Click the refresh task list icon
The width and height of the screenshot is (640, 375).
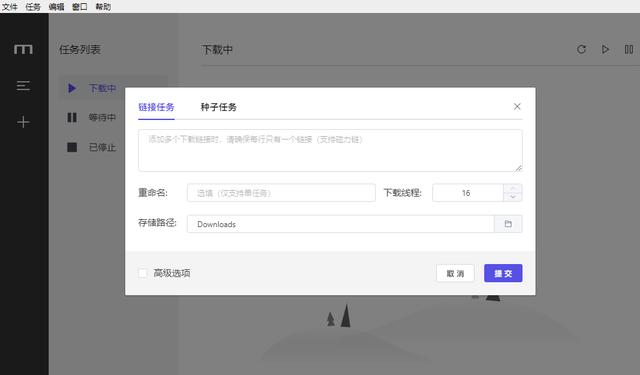[x=581, y=49]
